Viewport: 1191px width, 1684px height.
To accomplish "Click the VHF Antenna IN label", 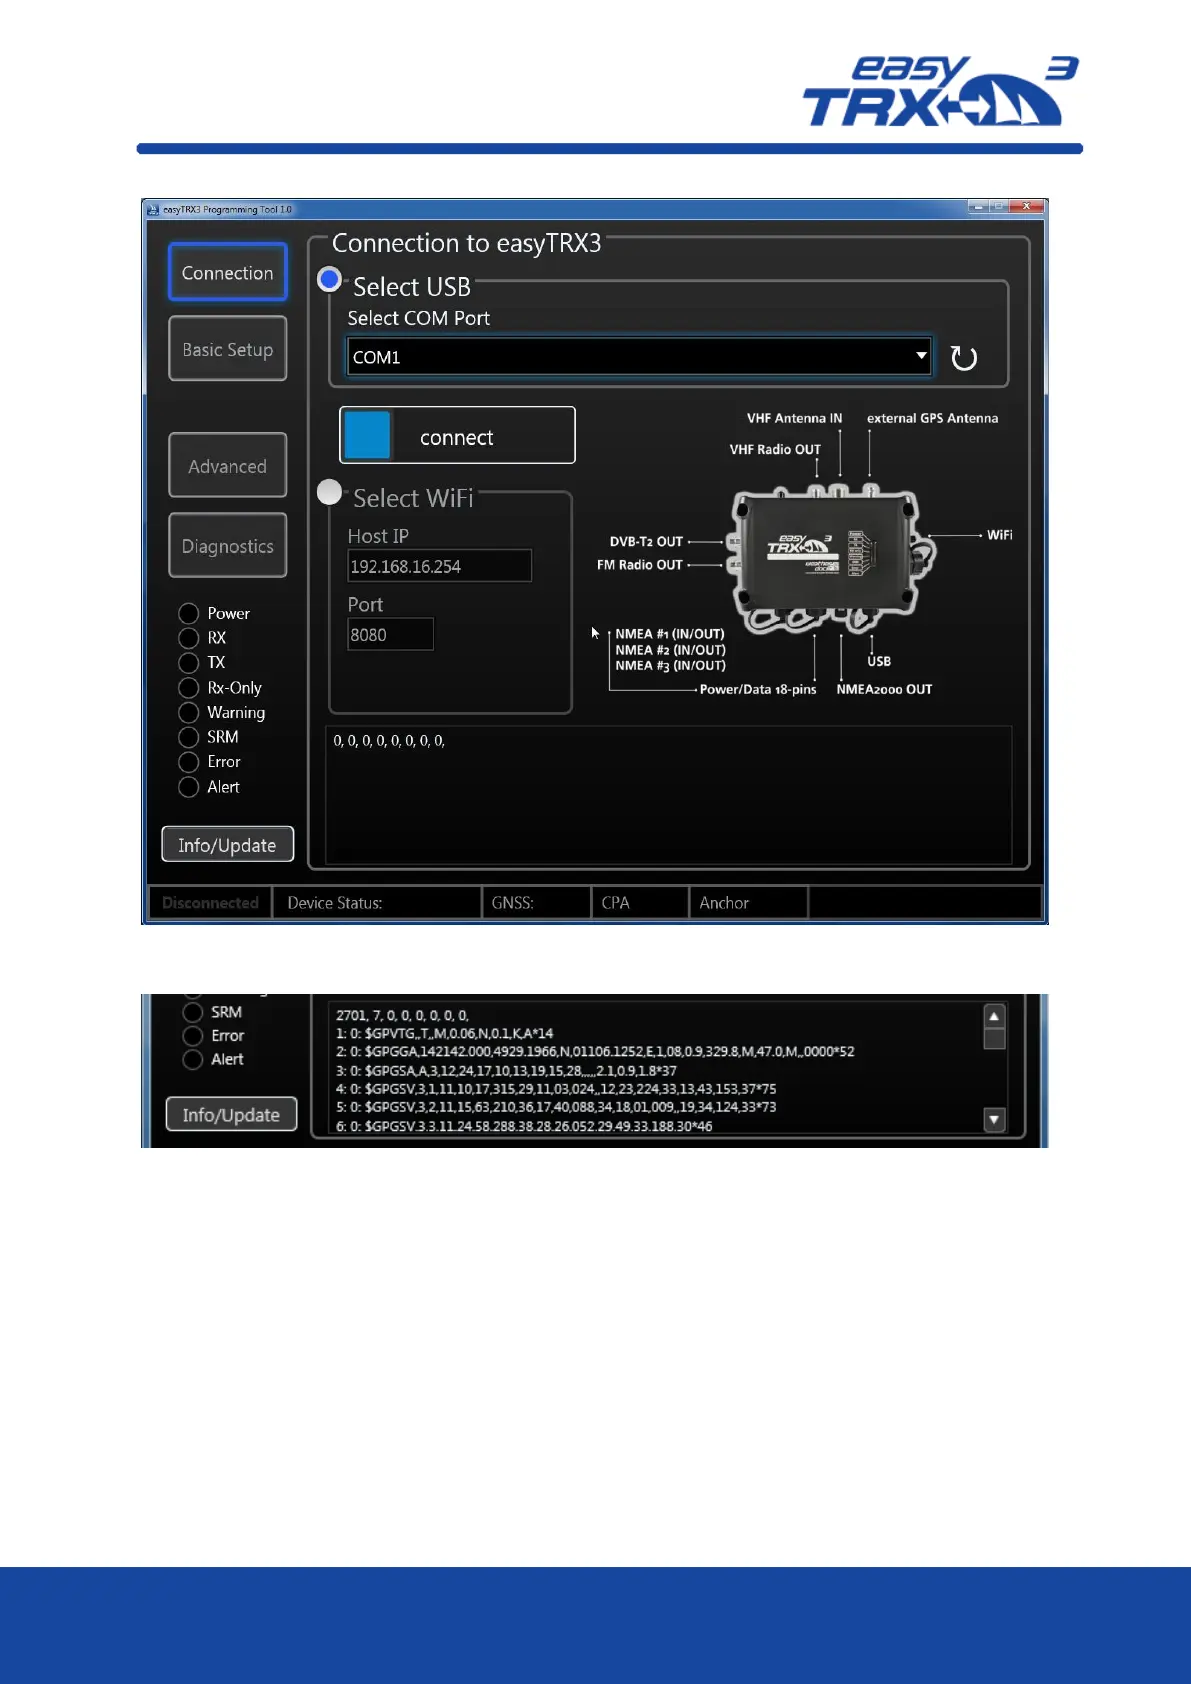I will 794,418.
